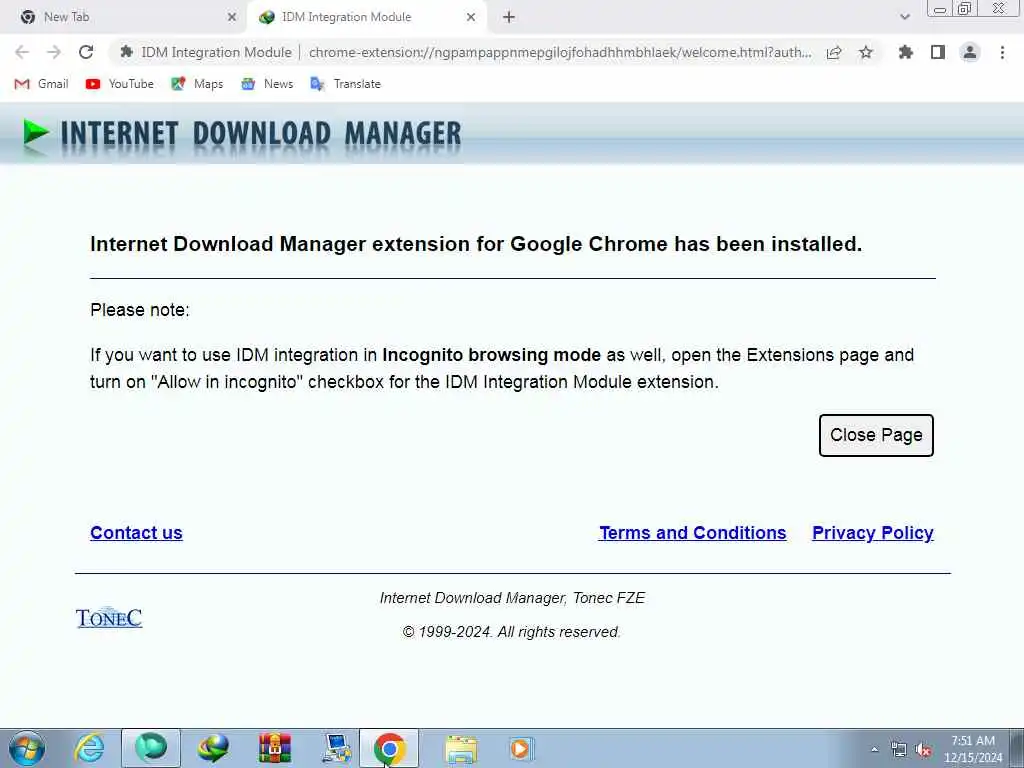Click the browser forward arrow
This screenshot has width=1024, height=768.
(54, 52)
